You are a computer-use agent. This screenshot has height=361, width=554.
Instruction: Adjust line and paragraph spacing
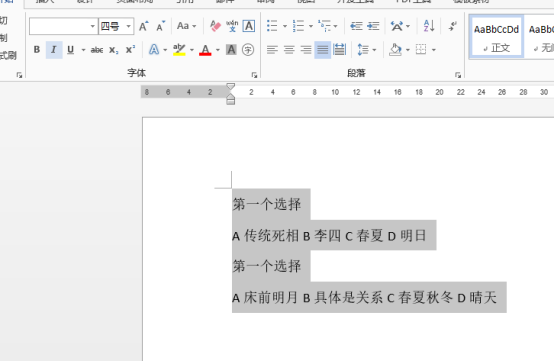pos(363,50)
